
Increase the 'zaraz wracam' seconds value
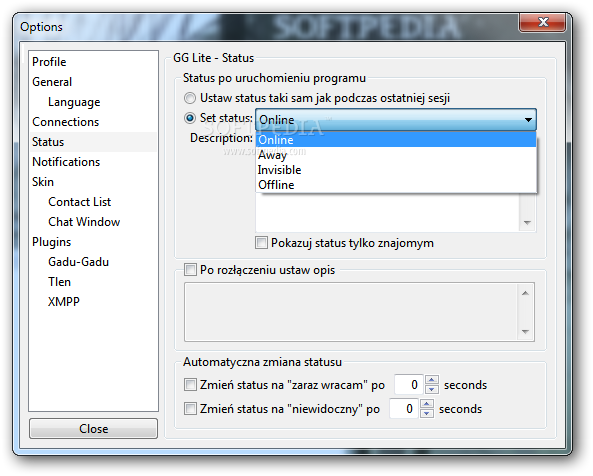pyautogui.click(x=432, y=380)
